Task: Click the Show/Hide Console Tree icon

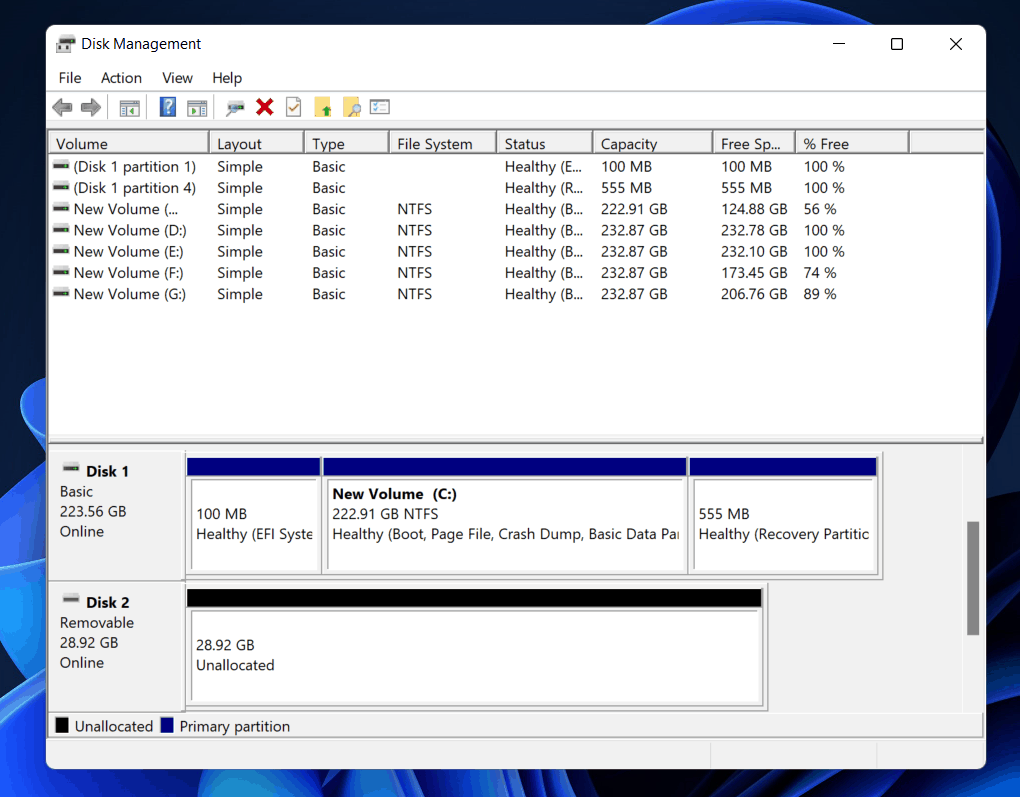Action: click(x=129, y=107)
